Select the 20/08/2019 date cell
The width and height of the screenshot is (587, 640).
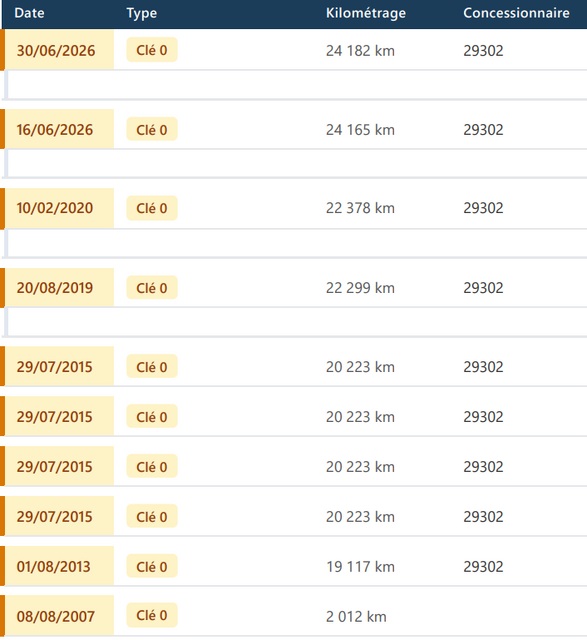click(x=59, y=288)
